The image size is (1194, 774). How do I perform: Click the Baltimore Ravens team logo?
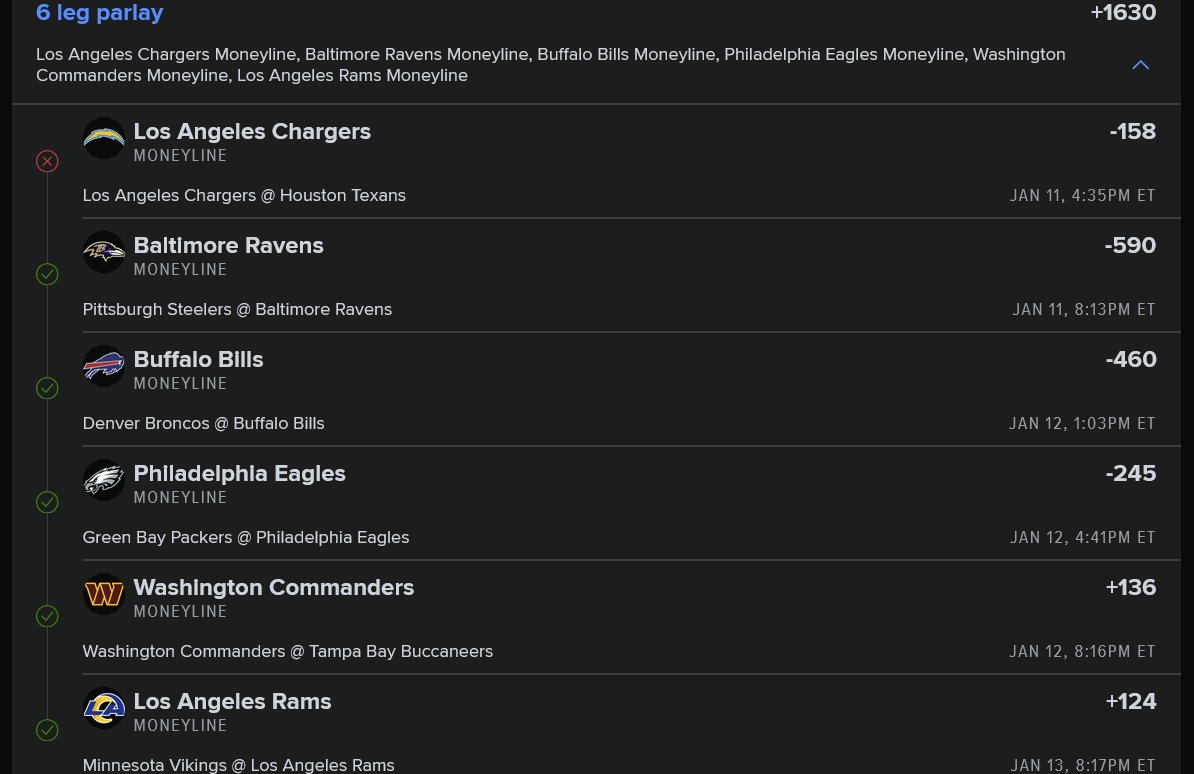[x=104, y=252]
